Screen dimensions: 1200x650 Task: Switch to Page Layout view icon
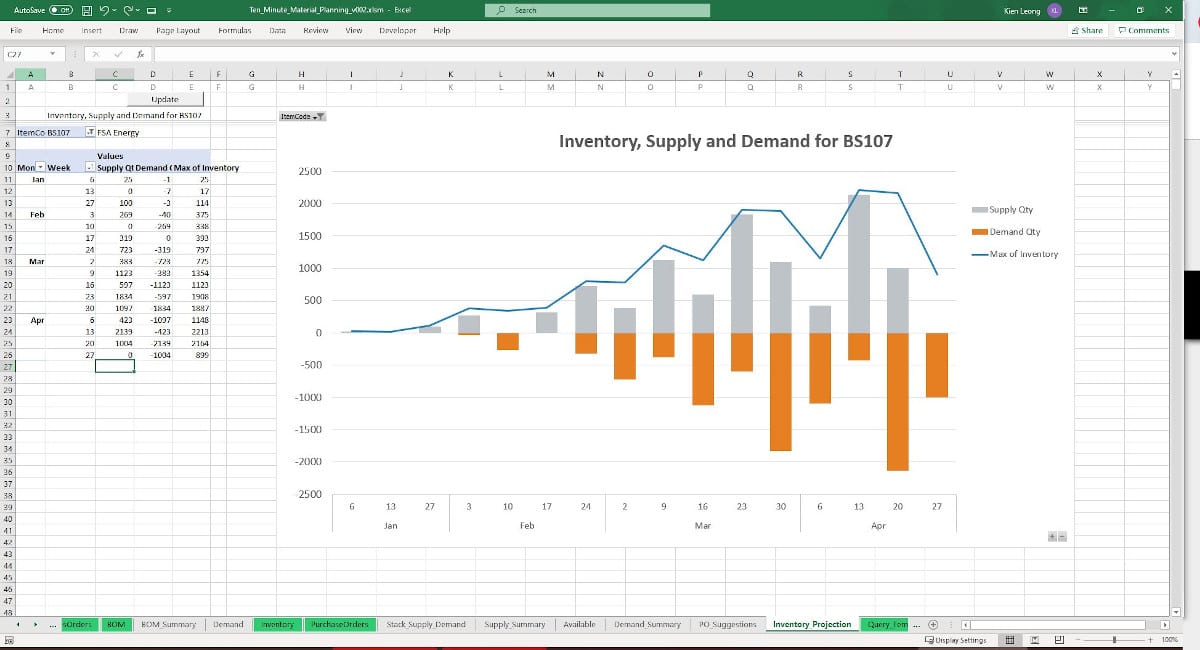coord(1034,639)
